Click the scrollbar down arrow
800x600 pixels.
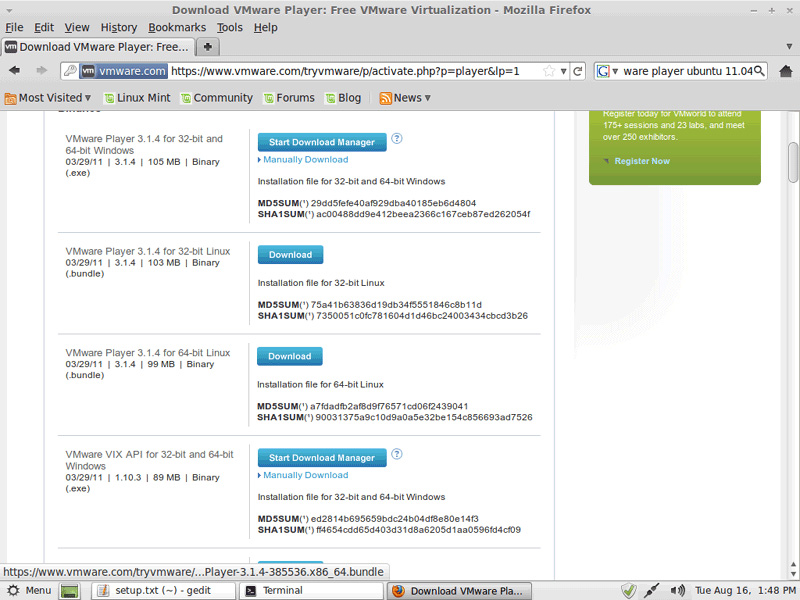[x=793, y=574]
